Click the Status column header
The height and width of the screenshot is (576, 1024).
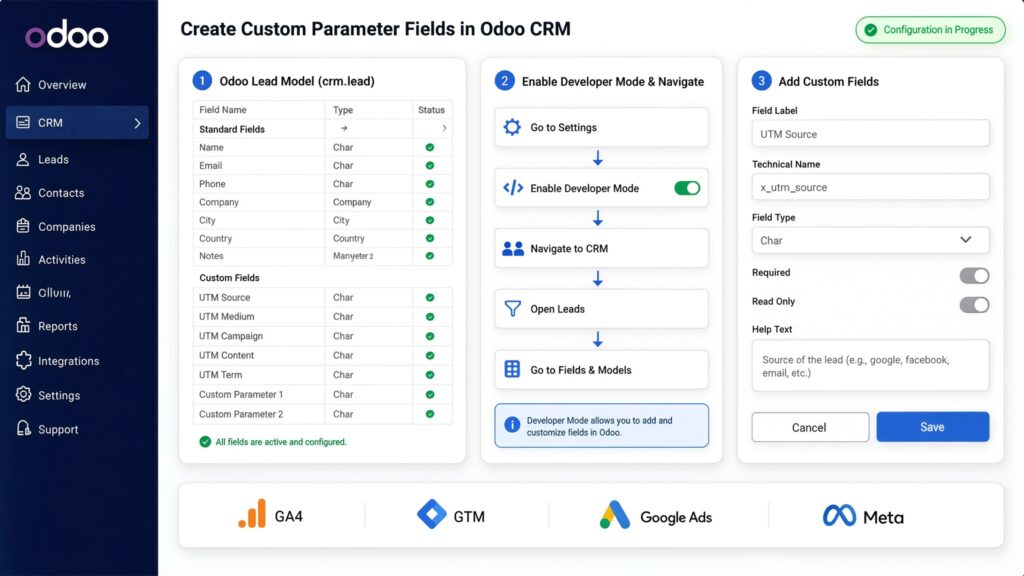pyautogui.click(x=431, y=110)
